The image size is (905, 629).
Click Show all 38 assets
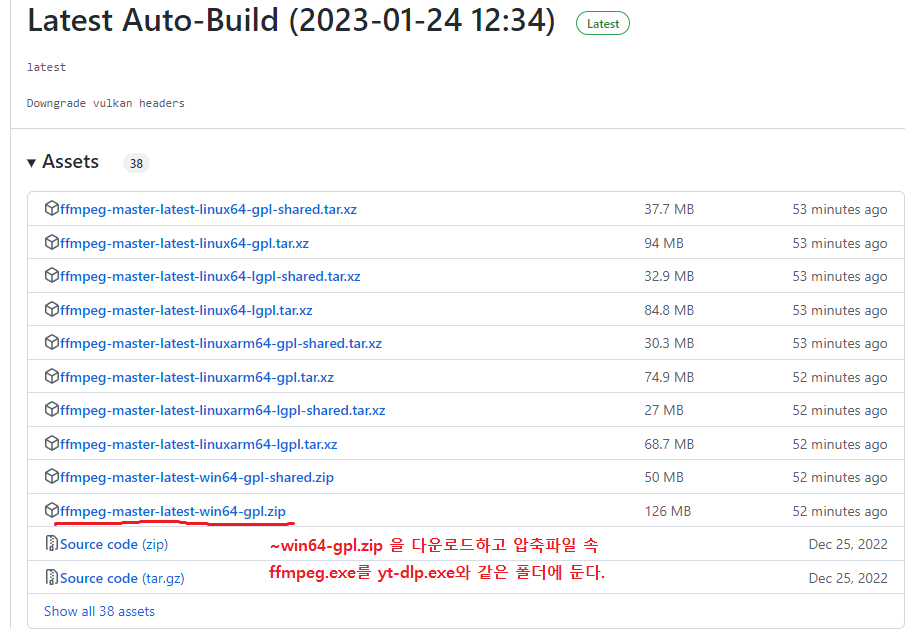[x=99, y=611]
